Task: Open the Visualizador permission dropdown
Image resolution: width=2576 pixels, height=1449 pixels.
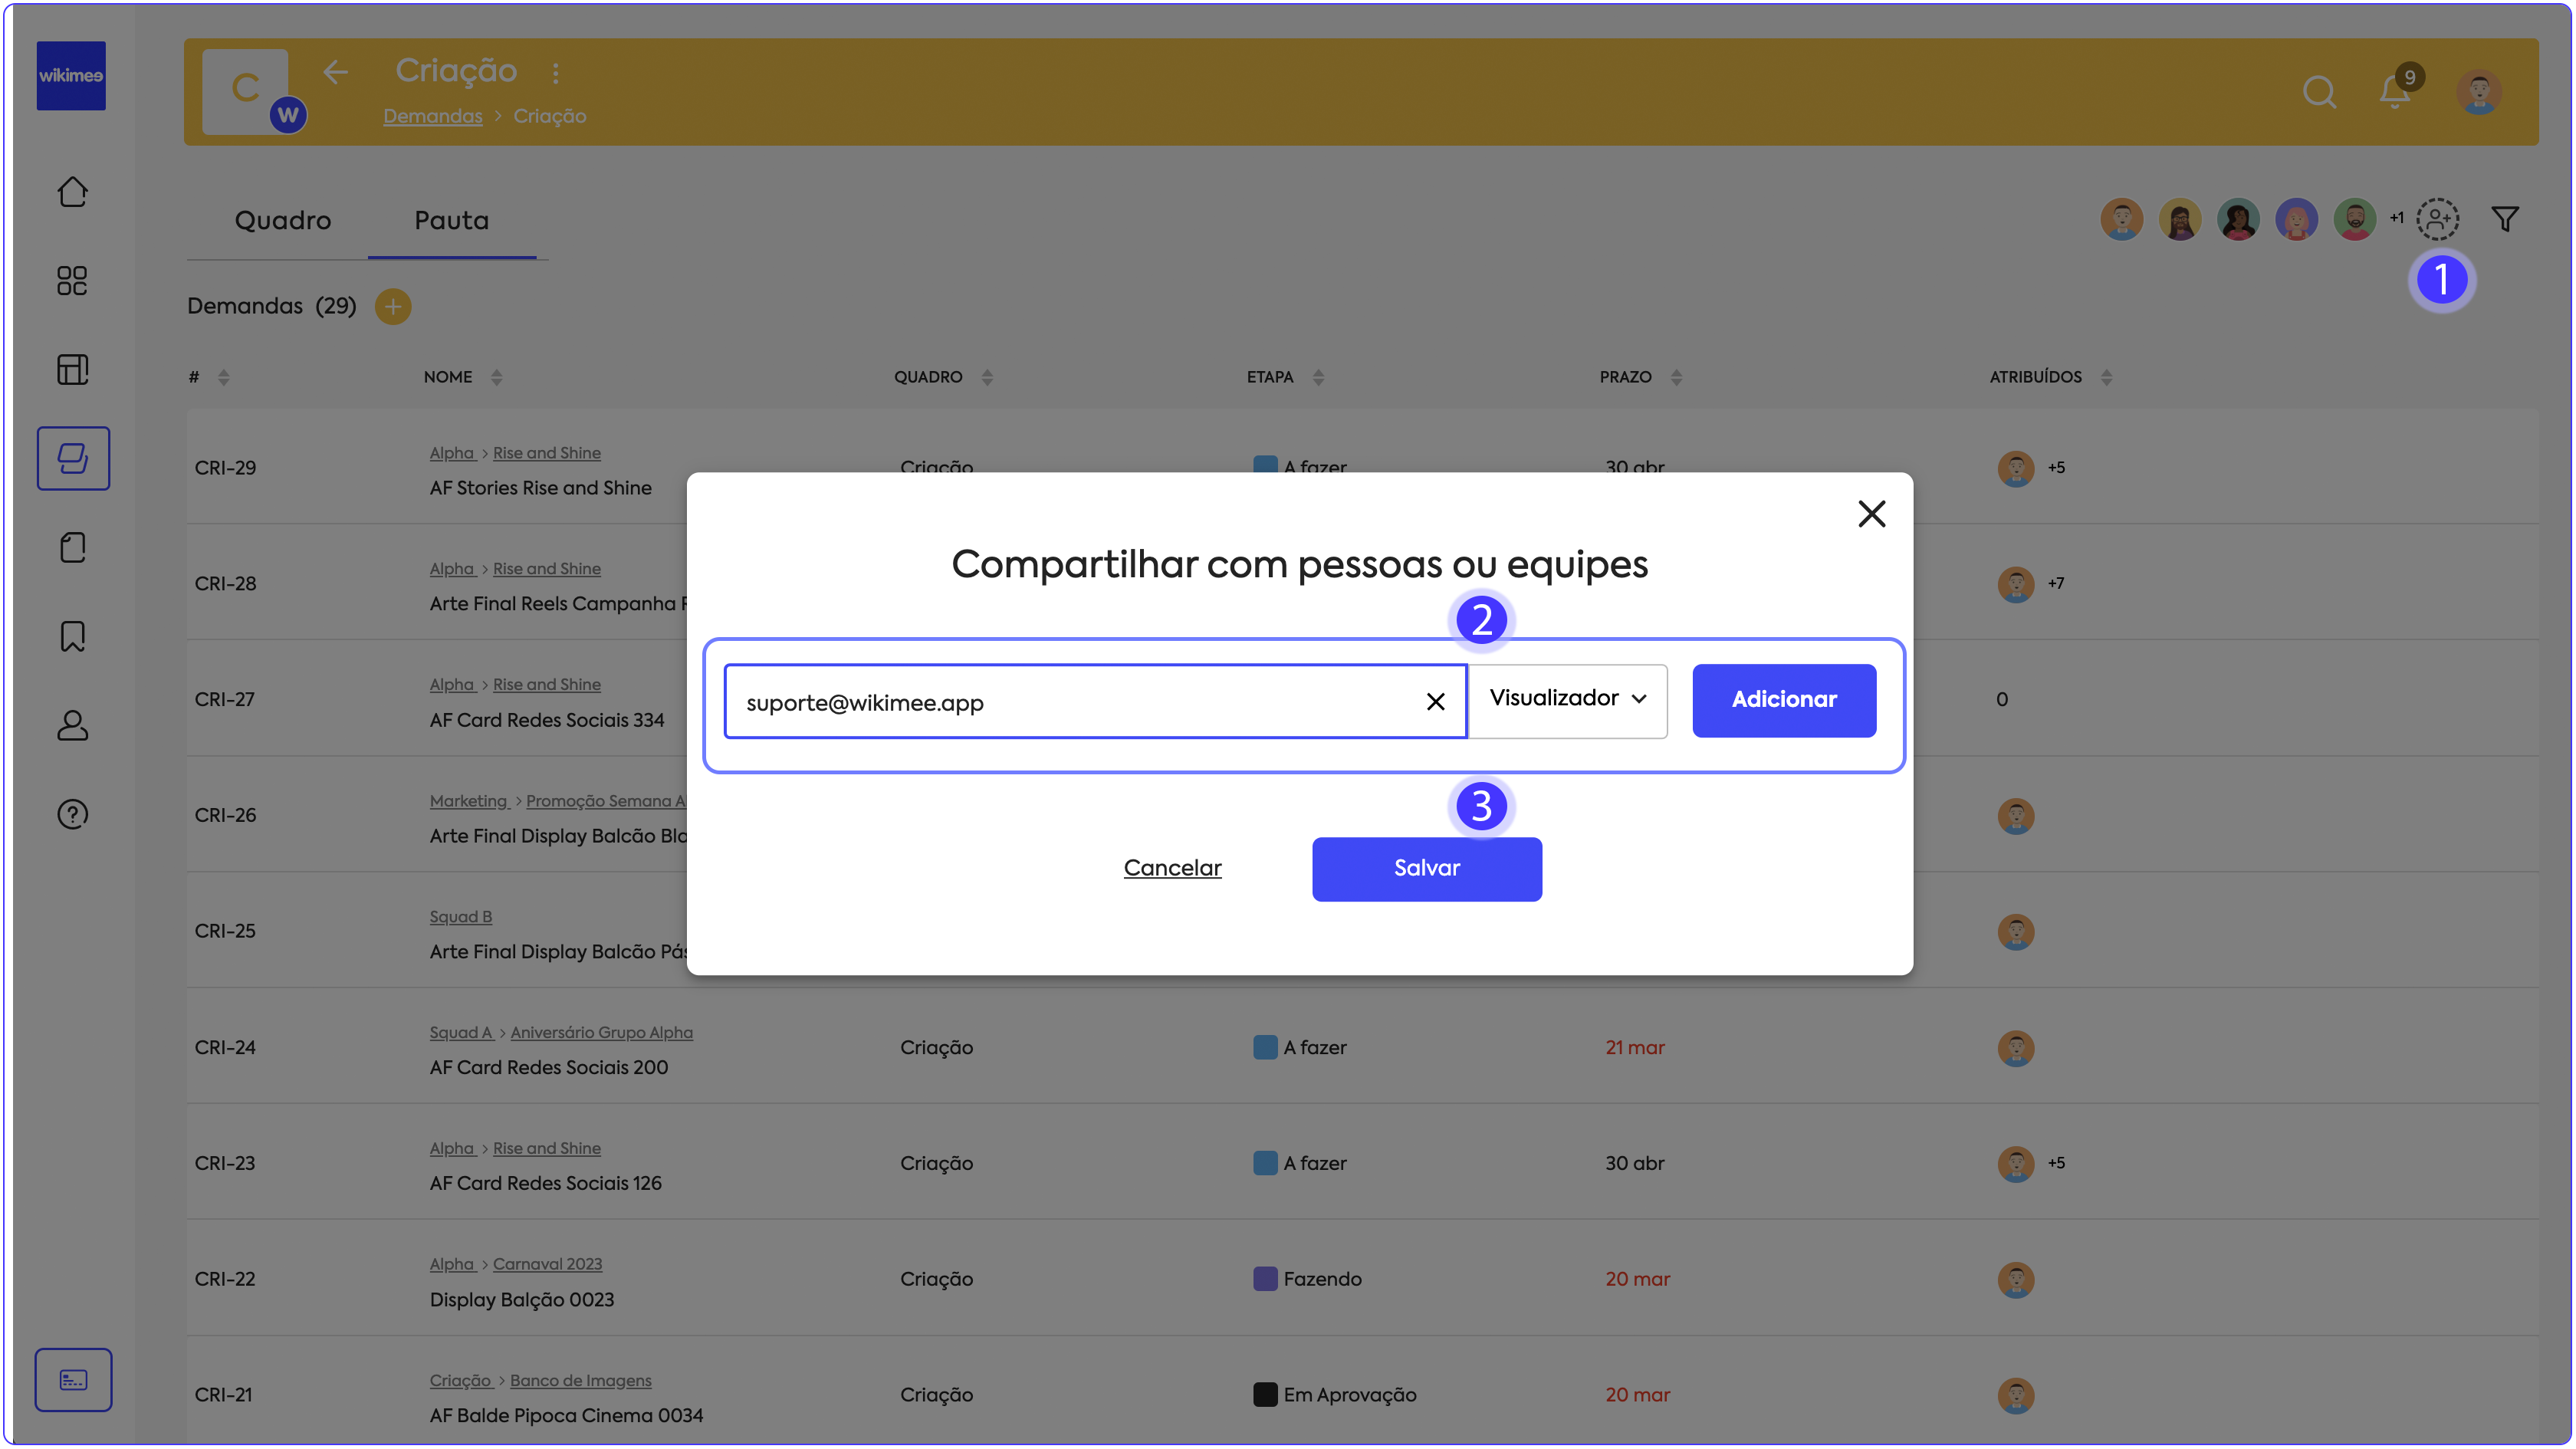Action: coord(1566,699)
